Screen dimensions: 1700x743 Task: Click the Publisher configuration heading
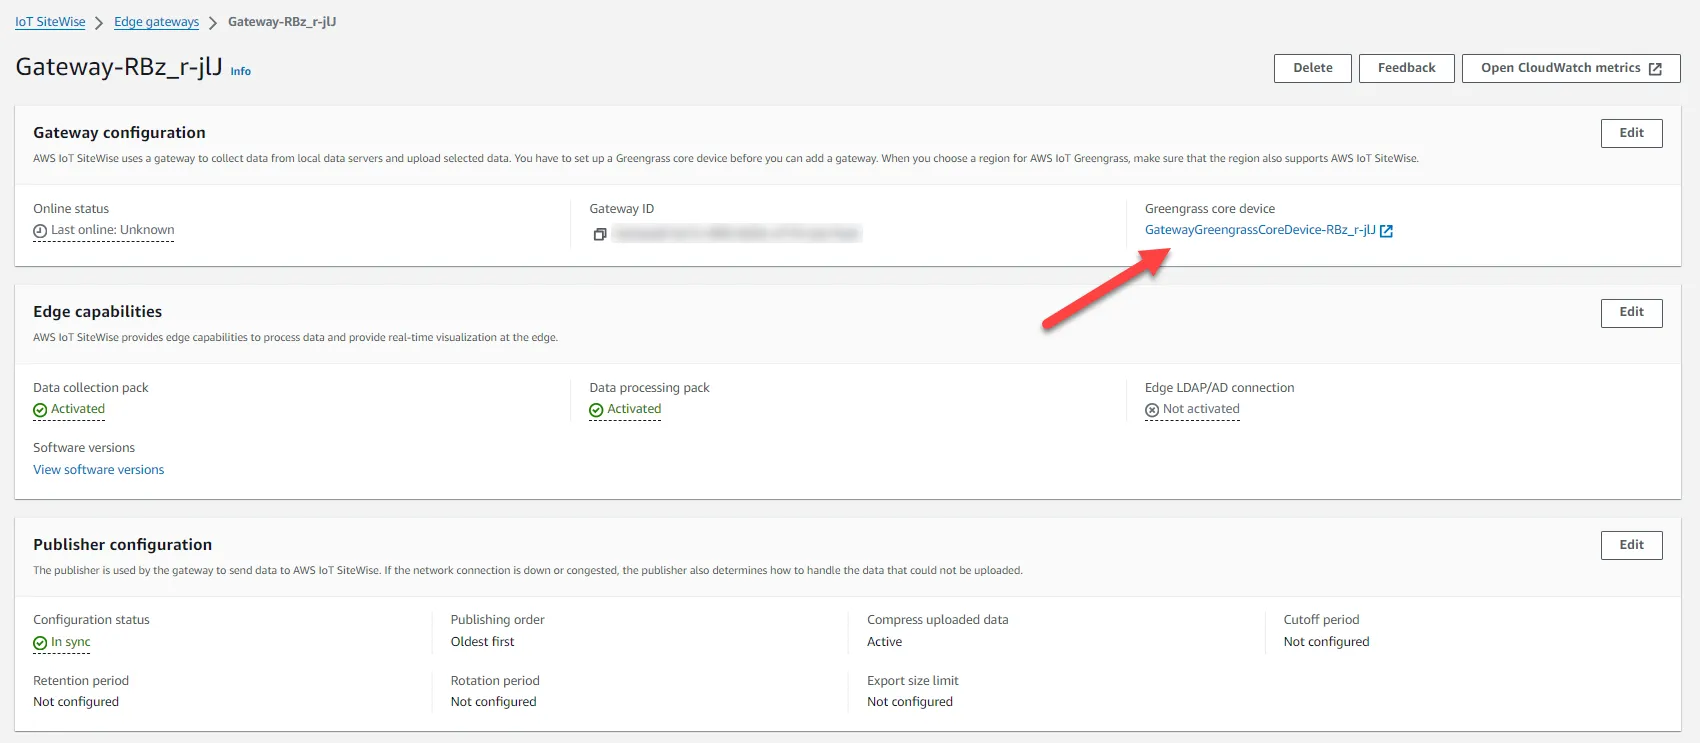click(122, 545)
